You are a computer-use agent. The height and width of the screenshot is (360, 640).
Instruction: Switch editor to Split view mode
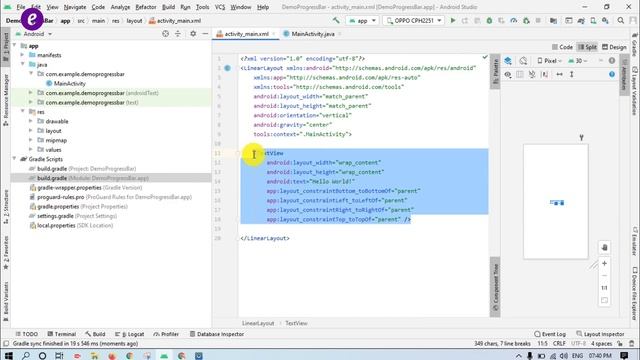point(587,47)
